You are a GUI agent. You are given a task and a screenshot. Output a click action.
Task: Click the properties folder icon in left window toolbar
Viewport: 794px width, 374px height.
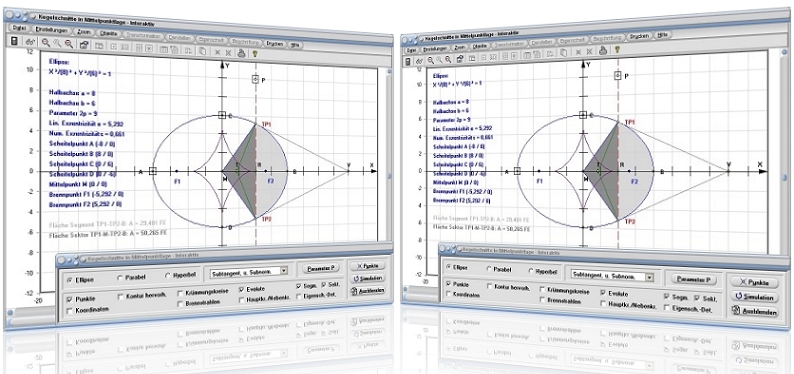tap(84, 45)
